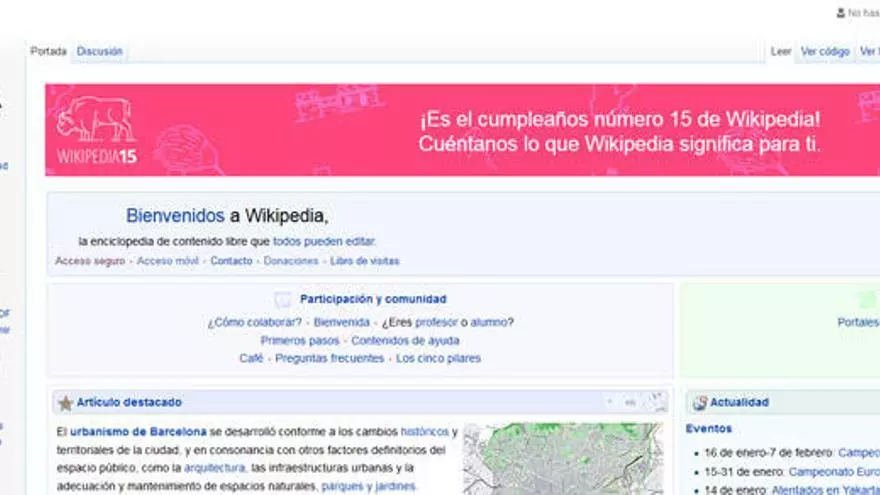Click the Donaciones link
This screenshot has height=495, width=880.
pos(291,261)
